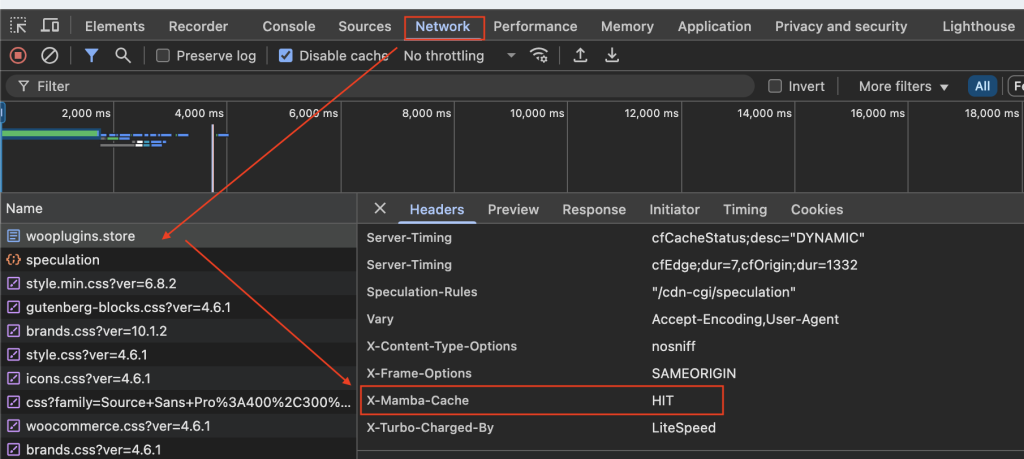Import HAR file upload icon

pos(580,56)
